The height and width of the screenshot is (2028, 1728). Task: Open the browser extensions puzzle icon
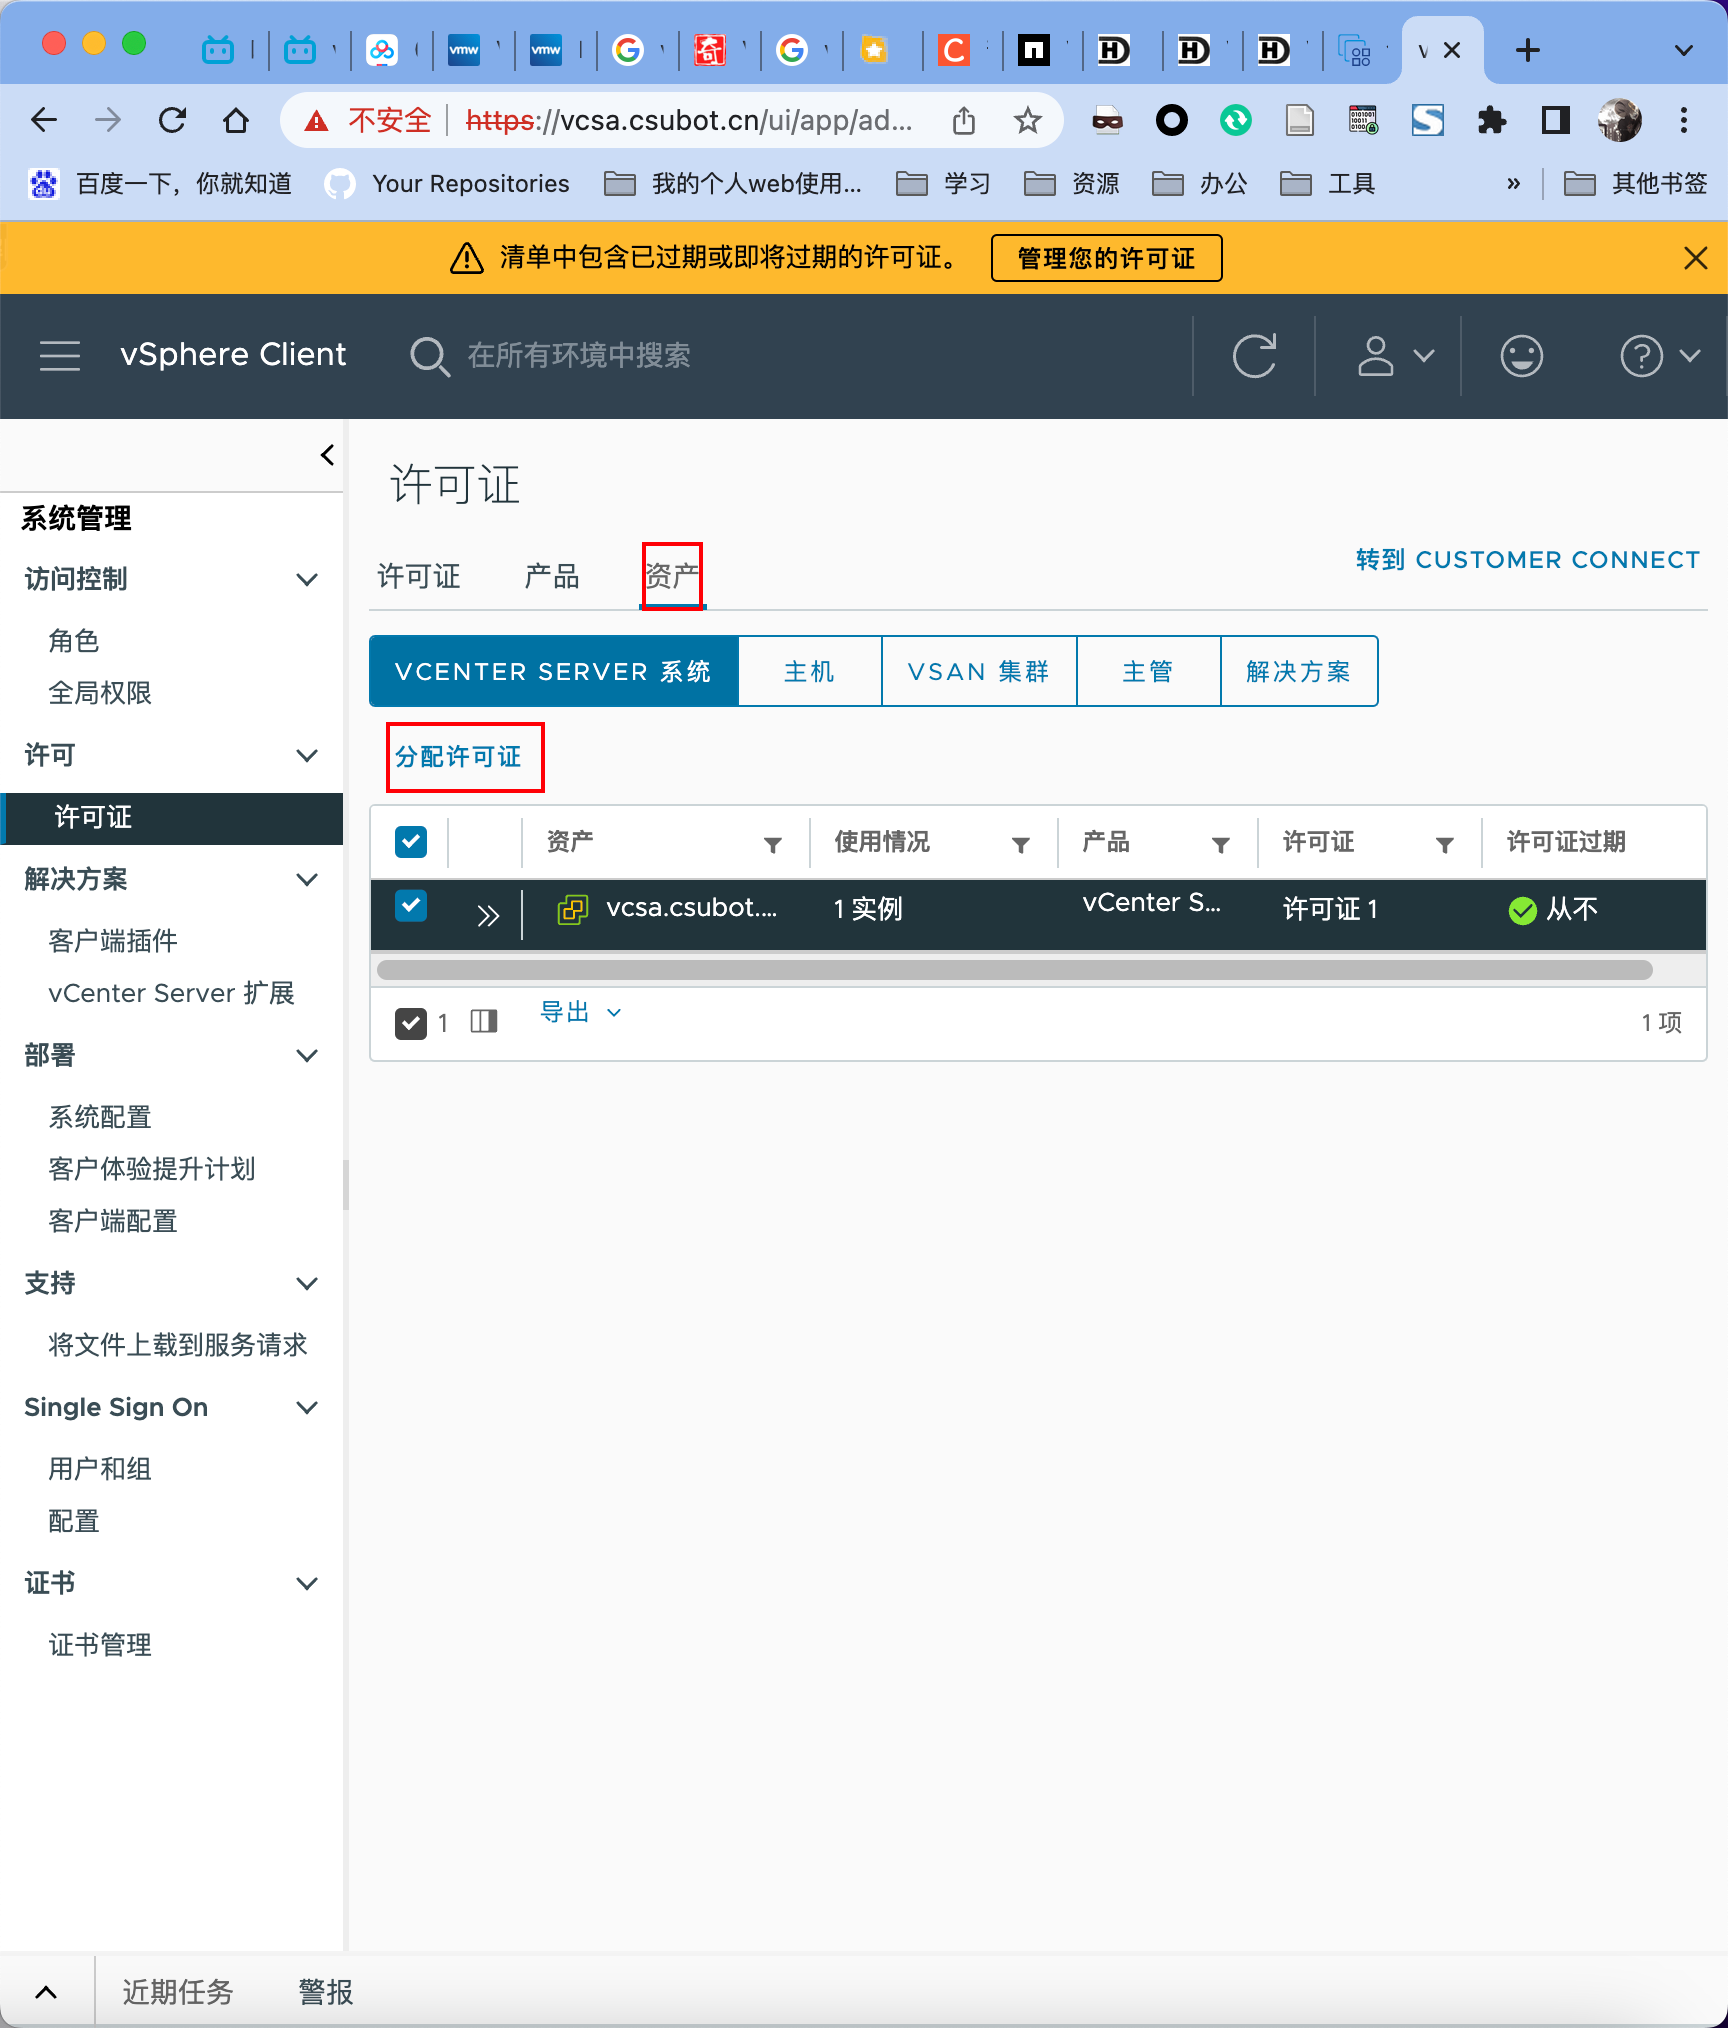tap(1492, 121)
